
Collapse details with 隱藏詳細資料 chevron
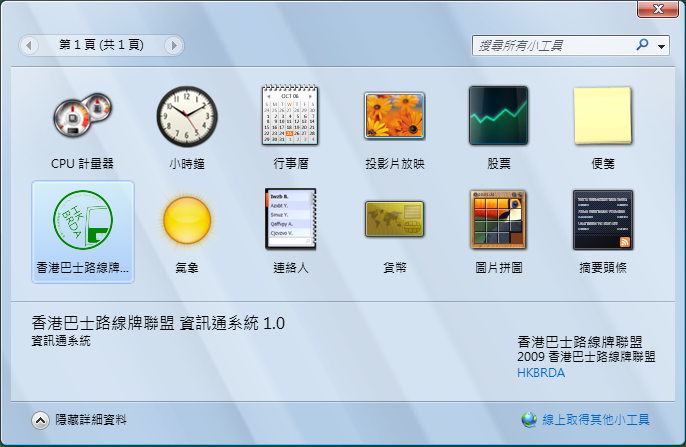[x=40, y=421]
